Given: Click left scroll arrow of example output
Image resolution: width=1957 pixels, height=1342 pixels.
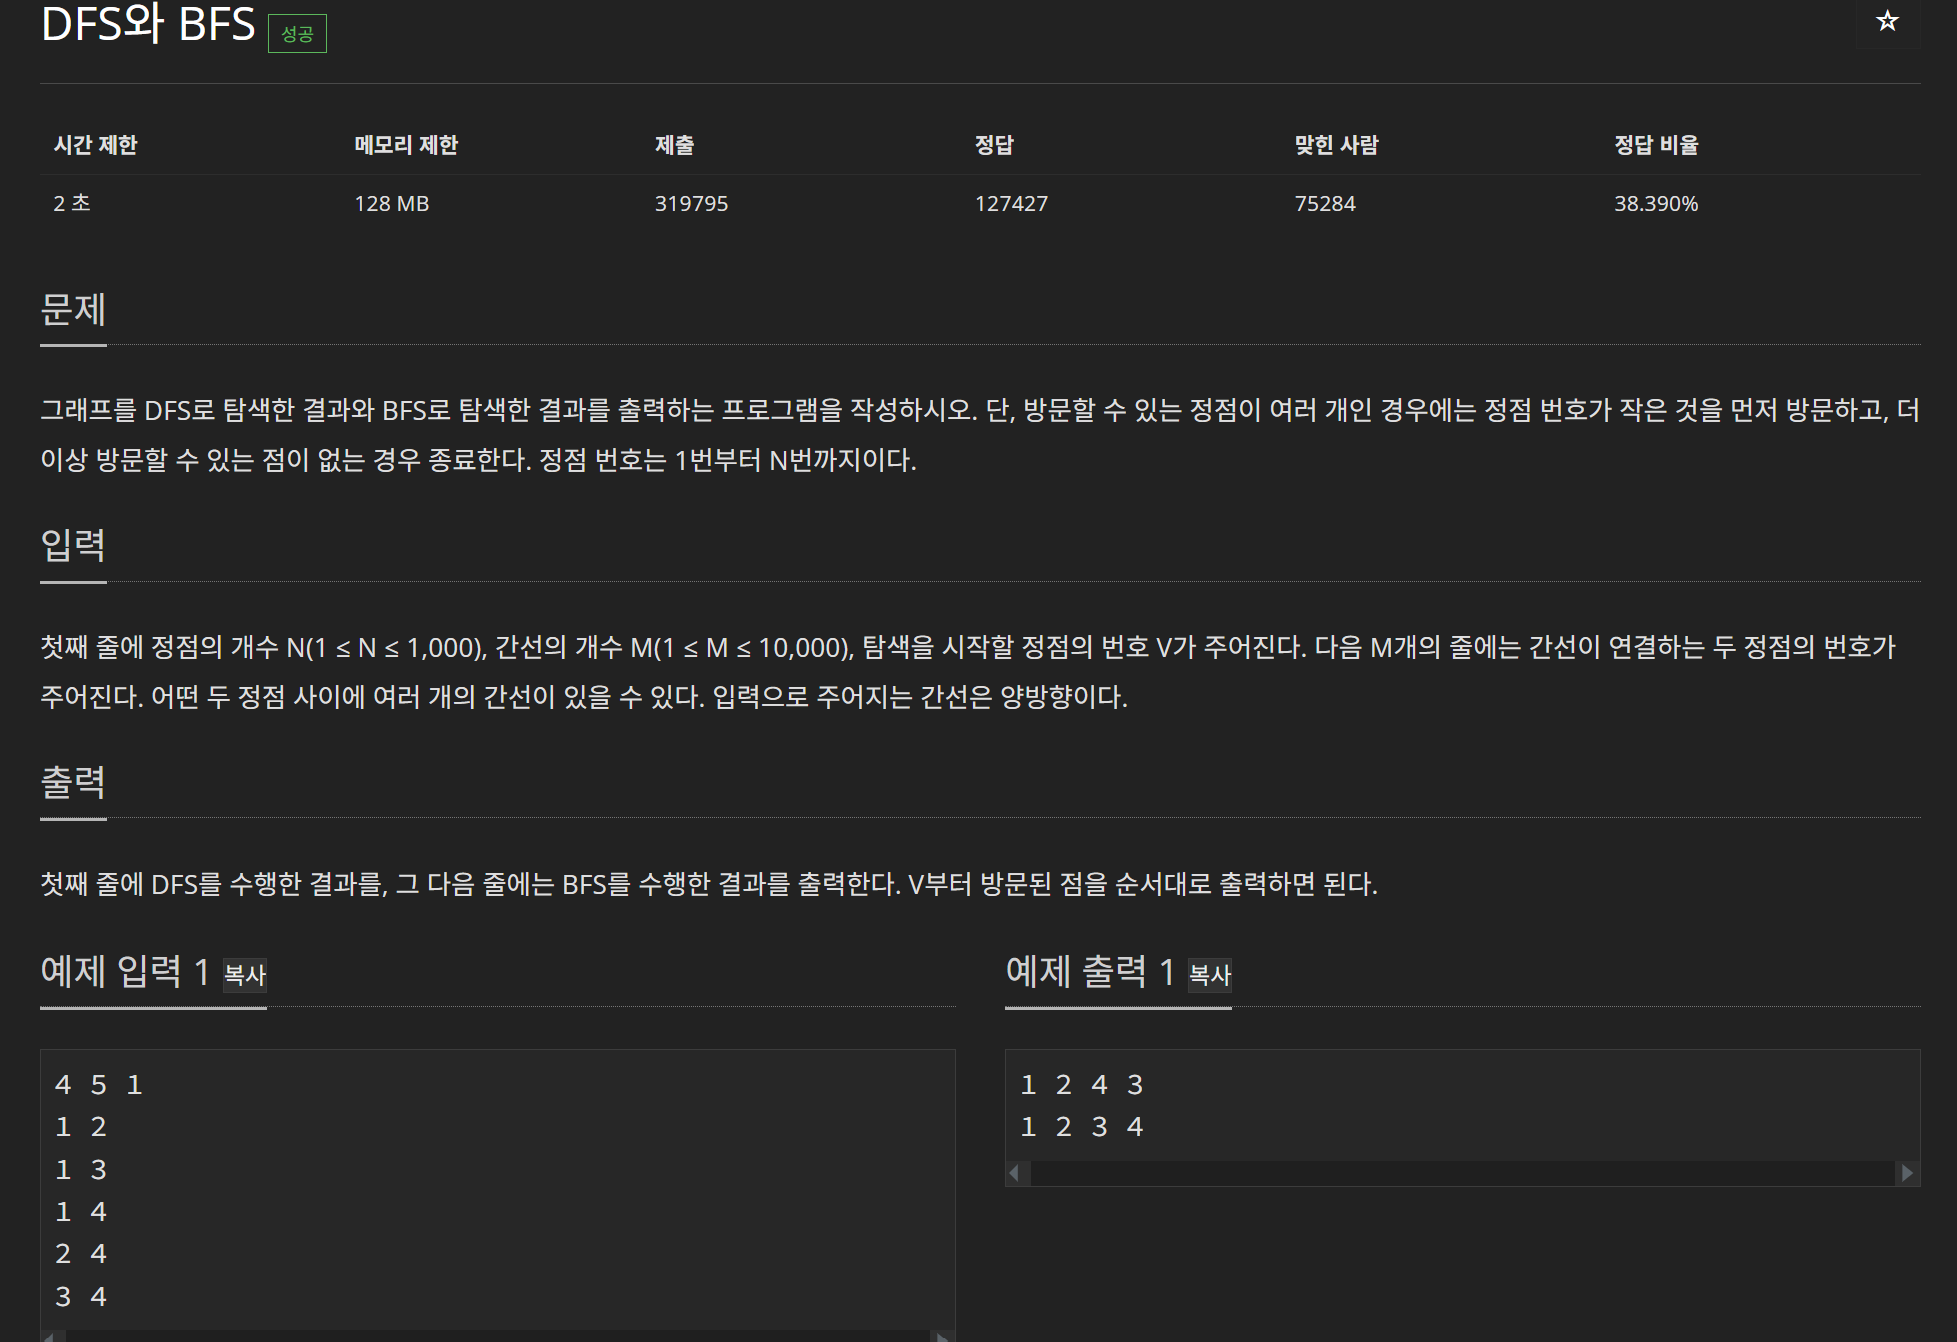Looking at the screenshot, I should point(1016,1173).
